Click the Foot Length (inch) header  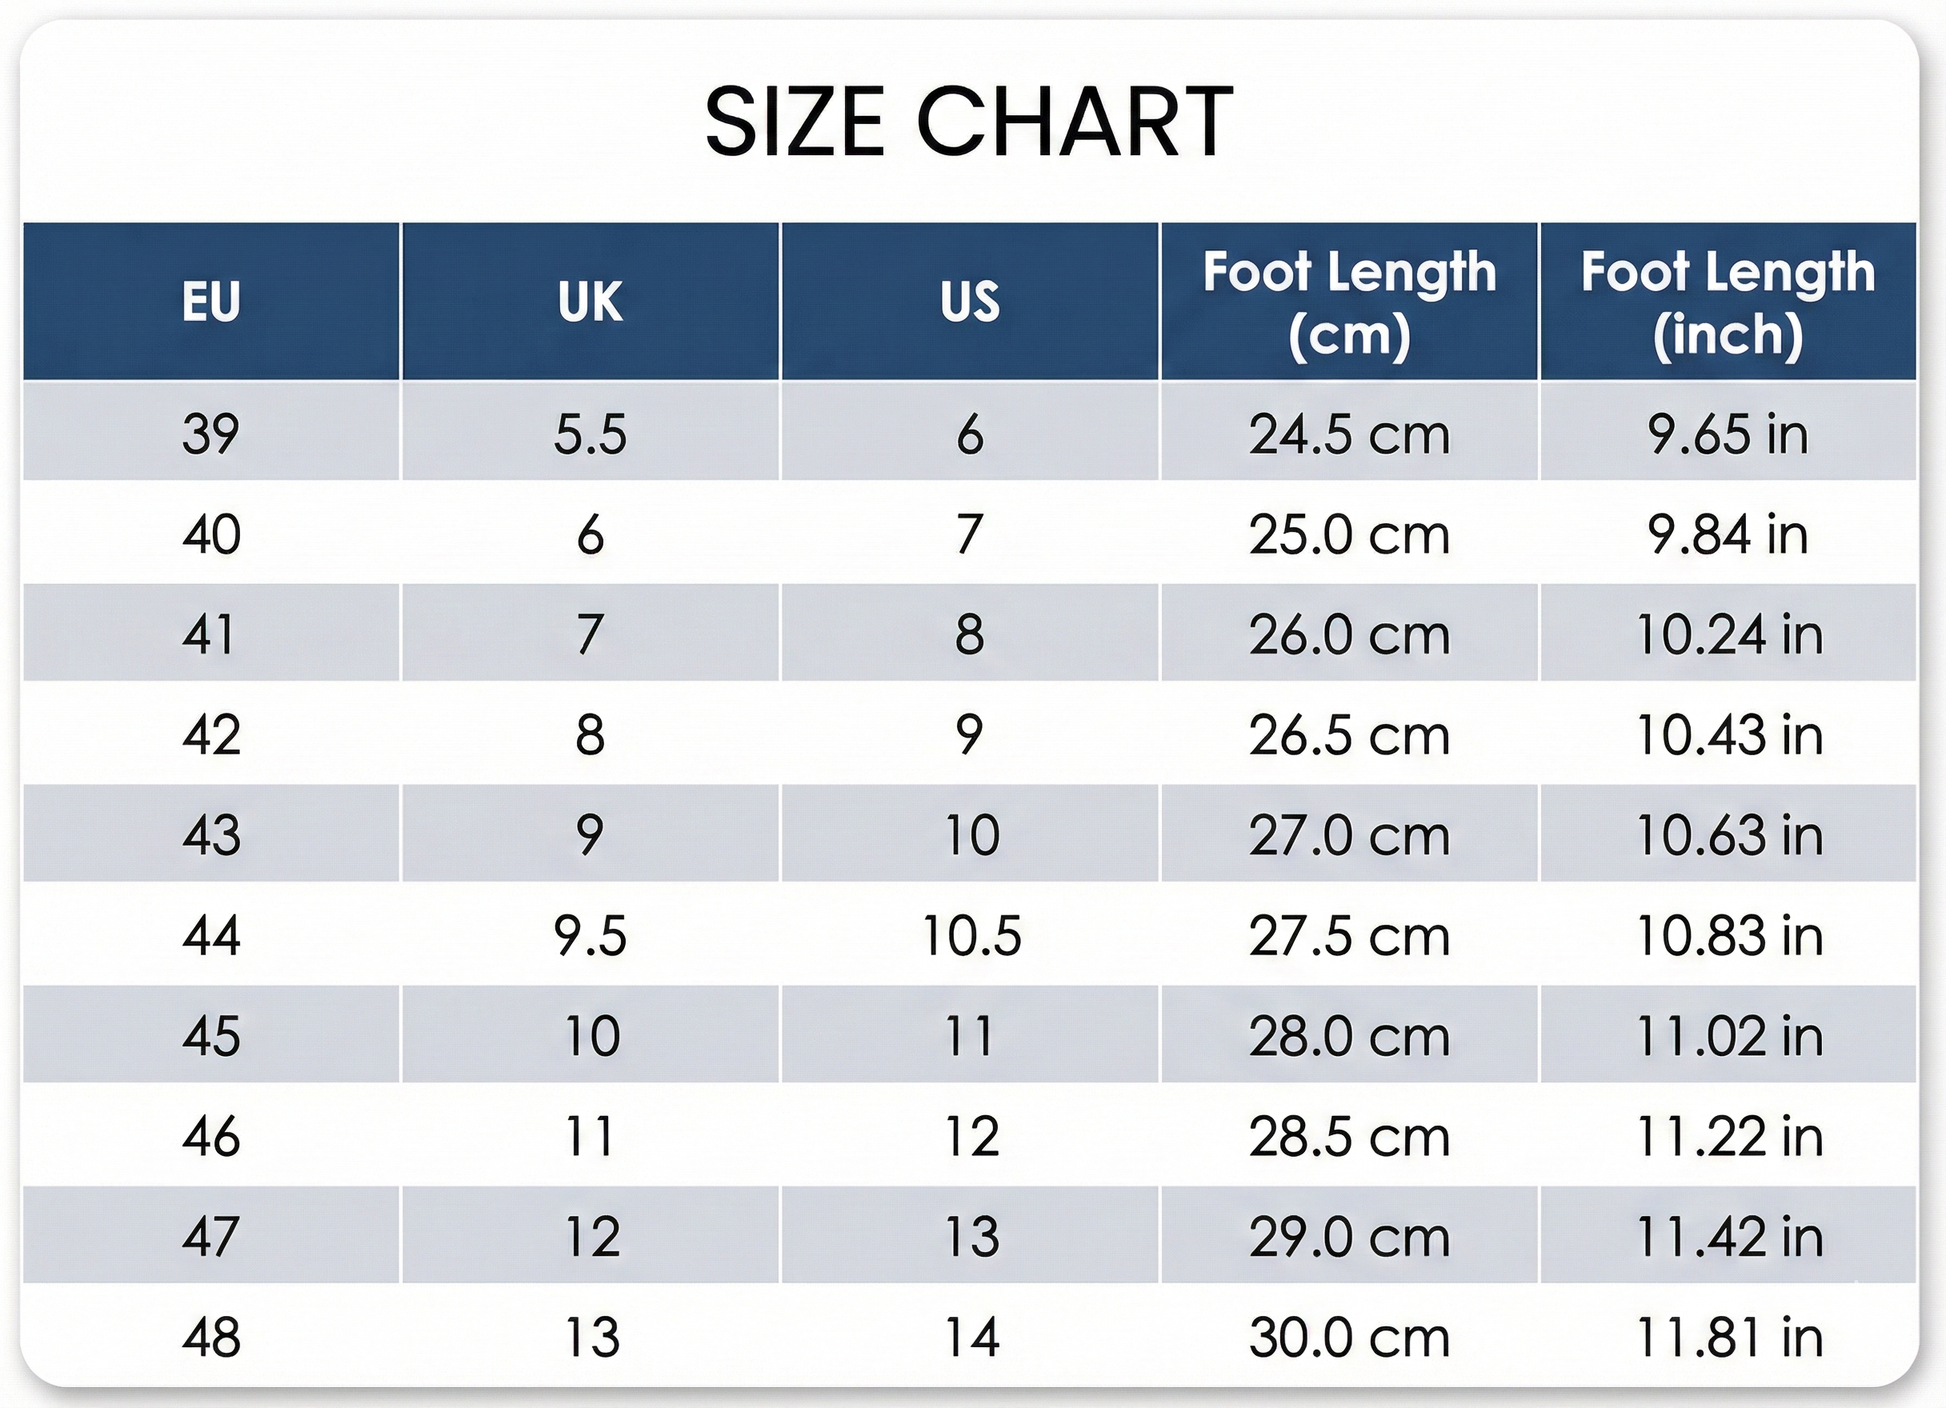click(x=1727, y=301)
